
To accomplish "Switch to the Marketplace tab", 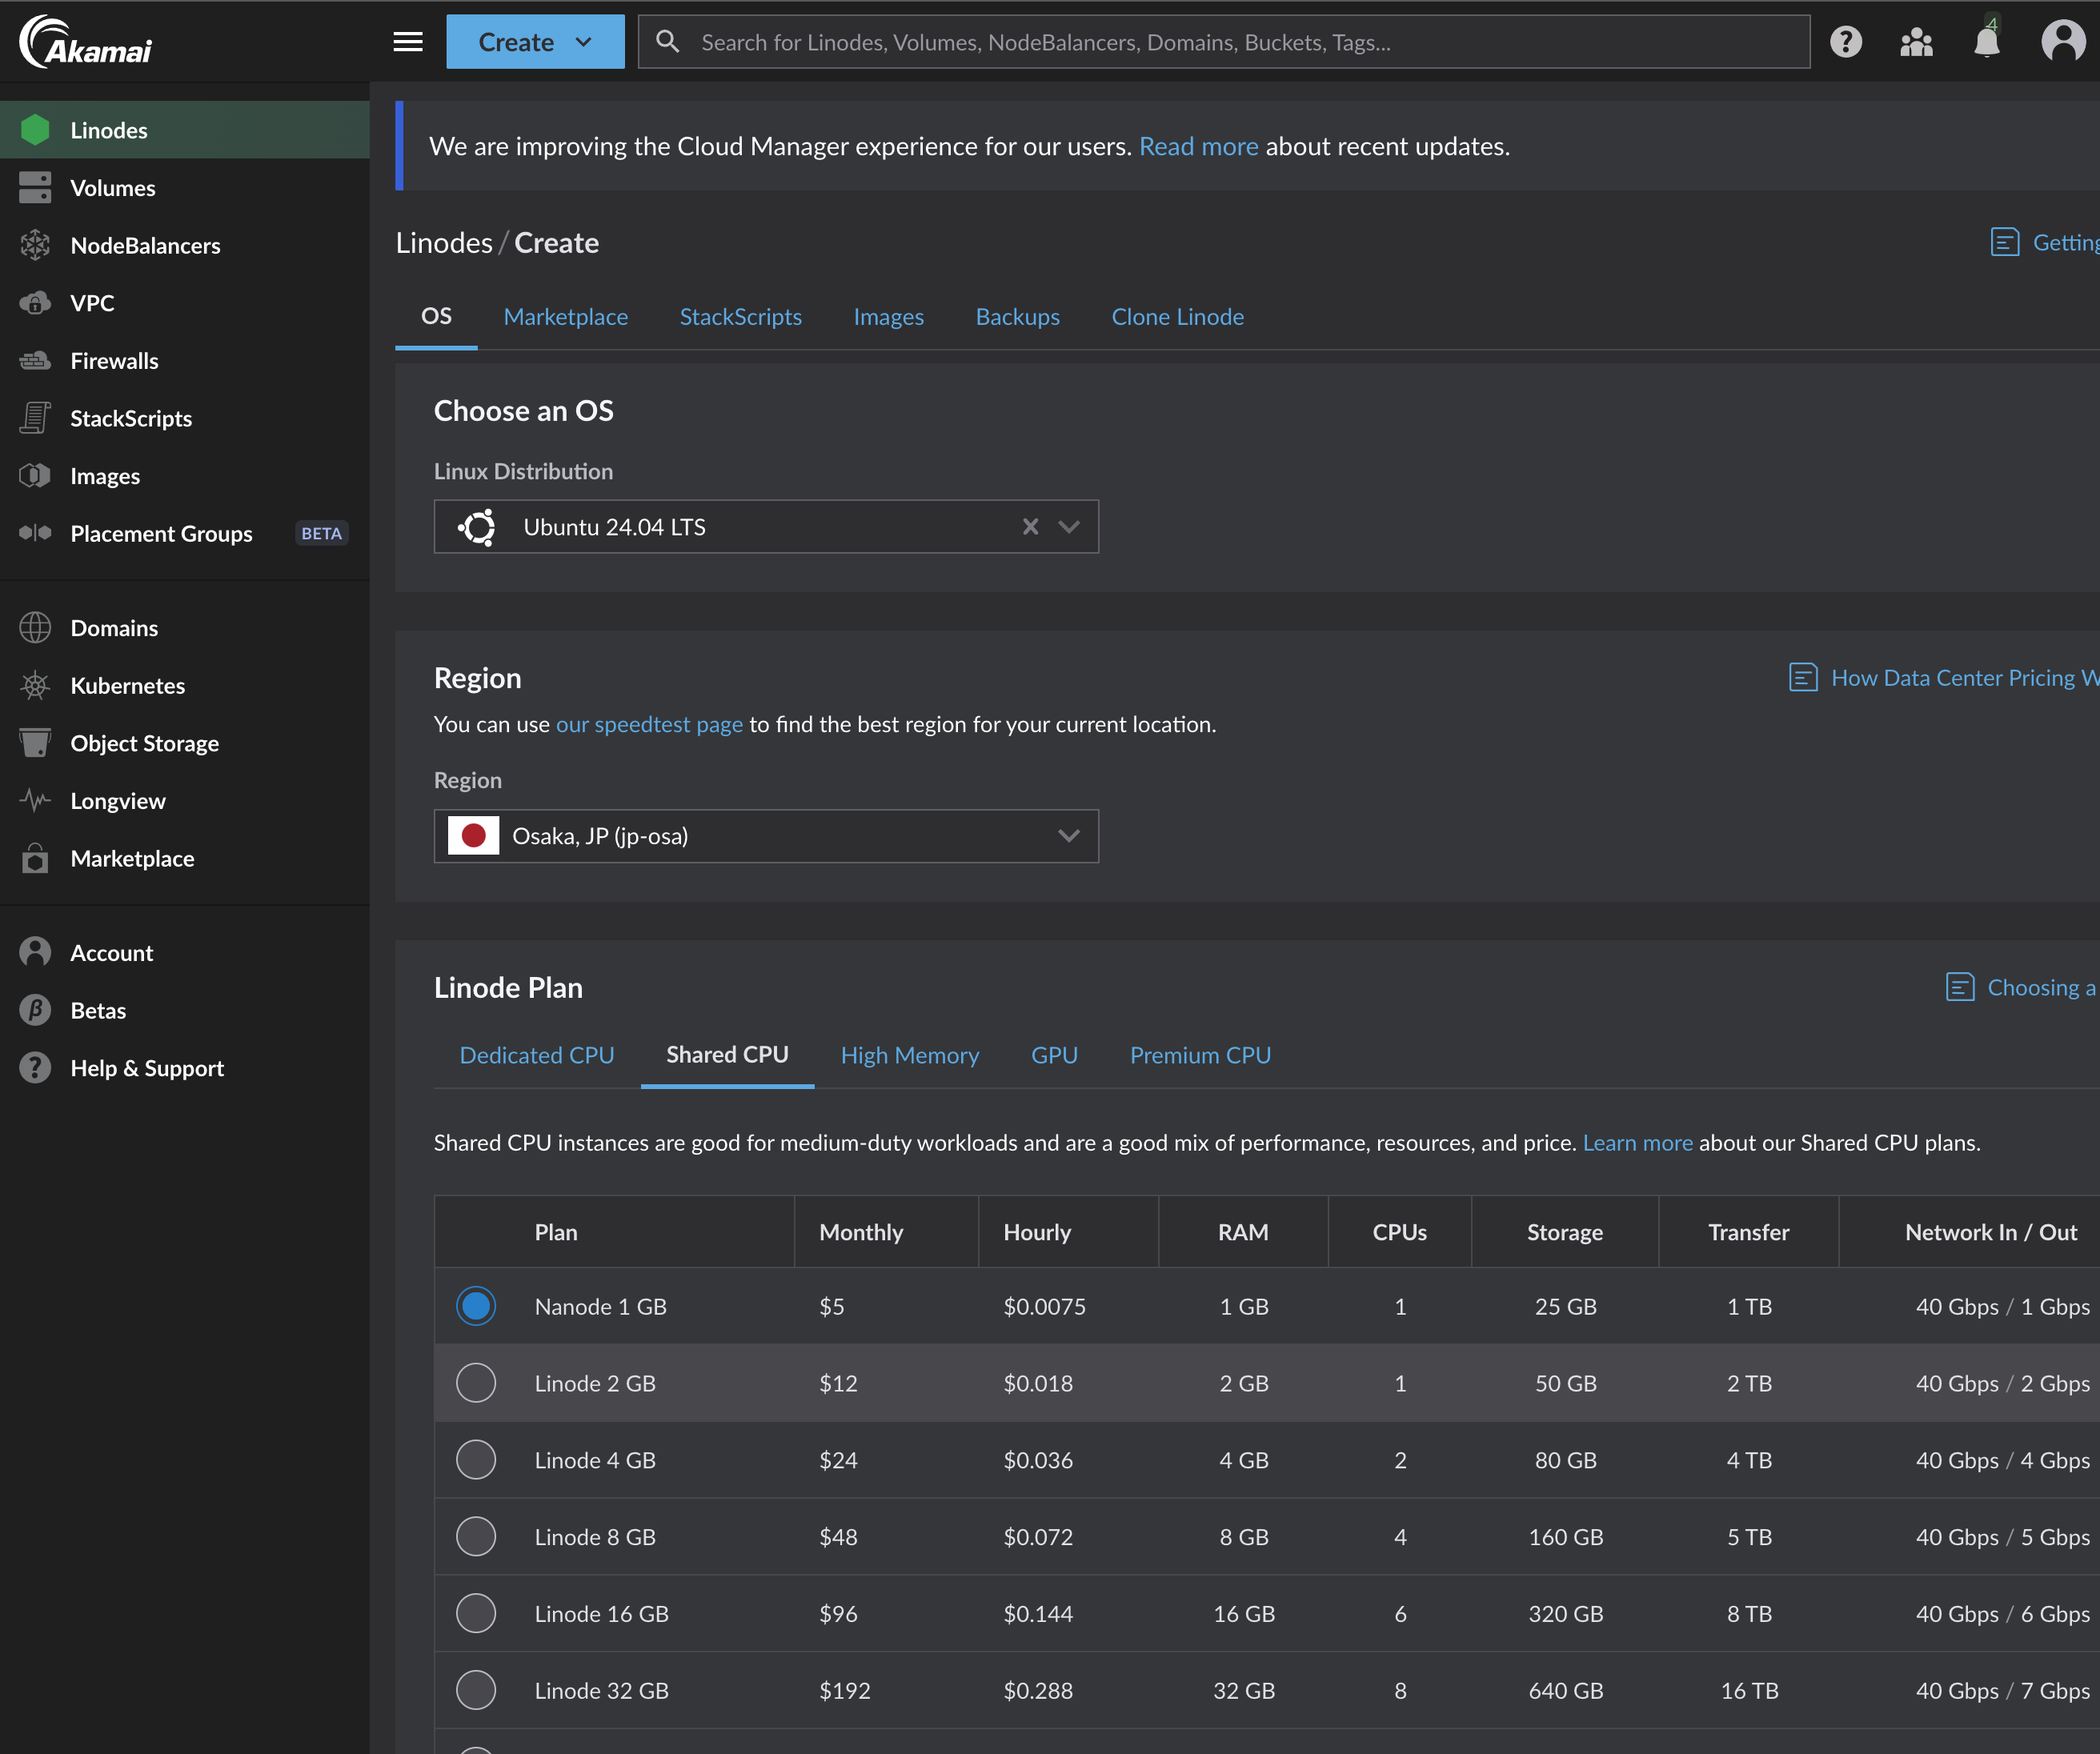I will (565, 317).
